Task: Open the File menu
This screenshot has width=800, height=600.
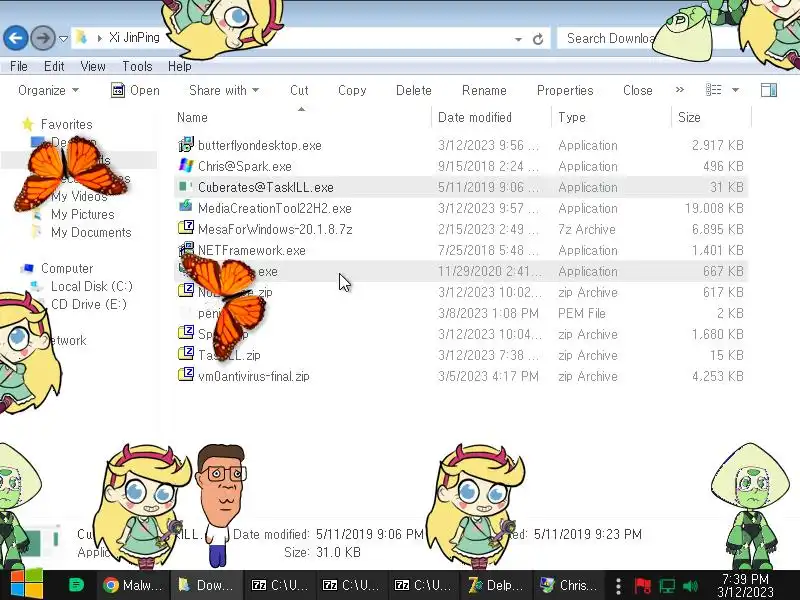Action: tap(19, 66)
